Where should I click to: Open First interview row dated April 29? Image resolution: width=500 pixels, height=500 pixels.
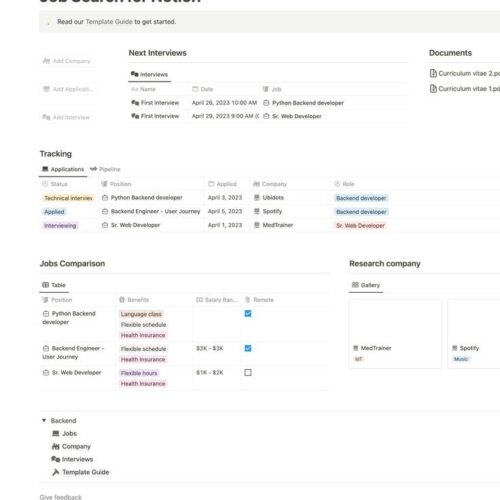[x=155, y=116]
